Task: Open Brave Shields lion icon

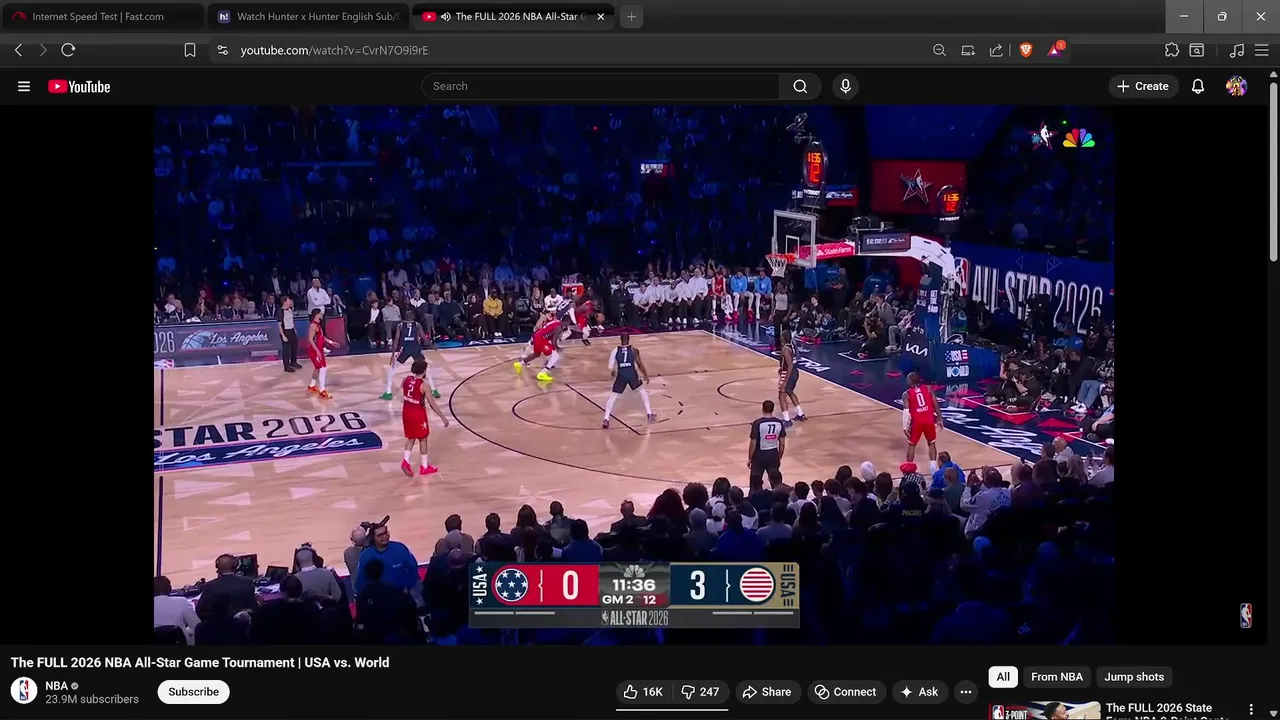Action: [1025, 50]
